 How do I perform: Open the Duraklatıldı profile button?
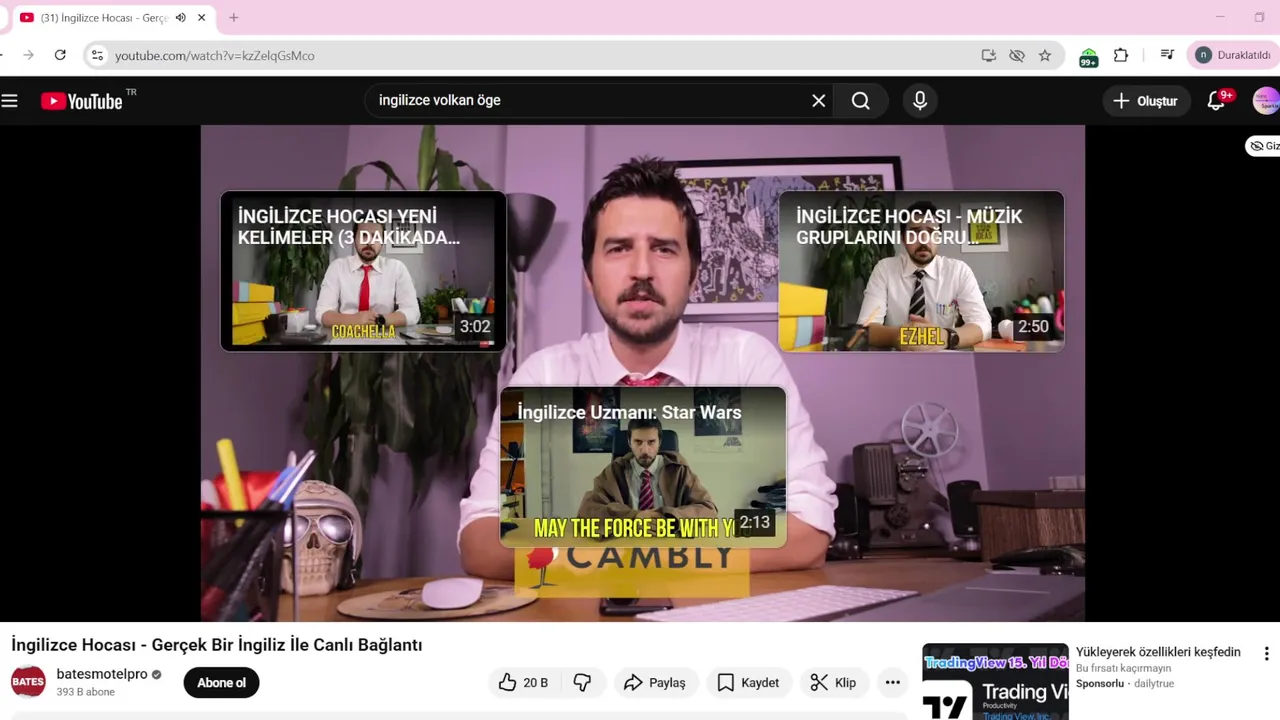pyautogui.click(x=1233, y=55)
